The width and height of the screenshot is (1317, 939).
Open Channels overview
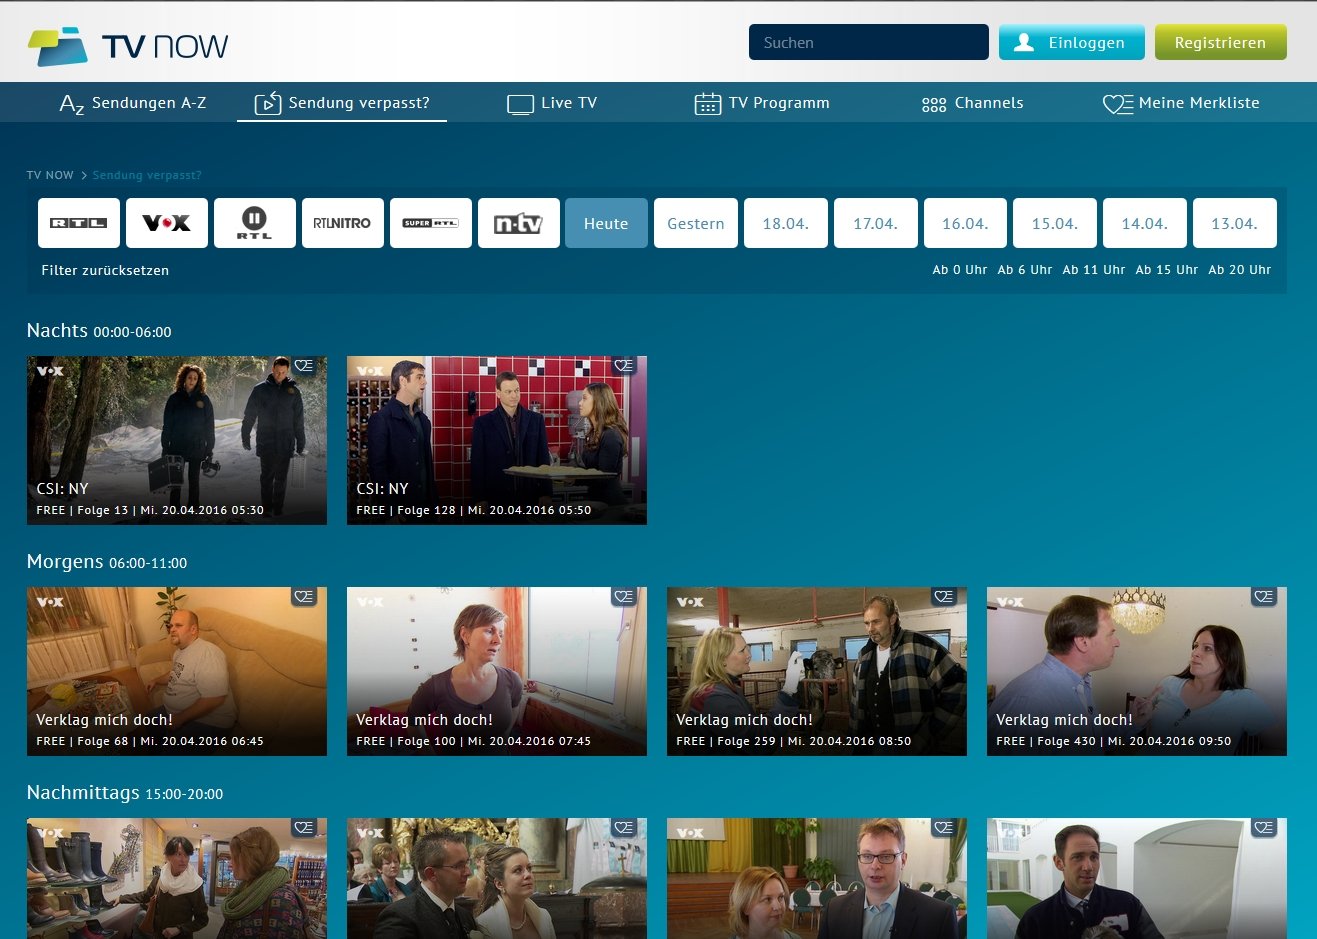(972, 103)
